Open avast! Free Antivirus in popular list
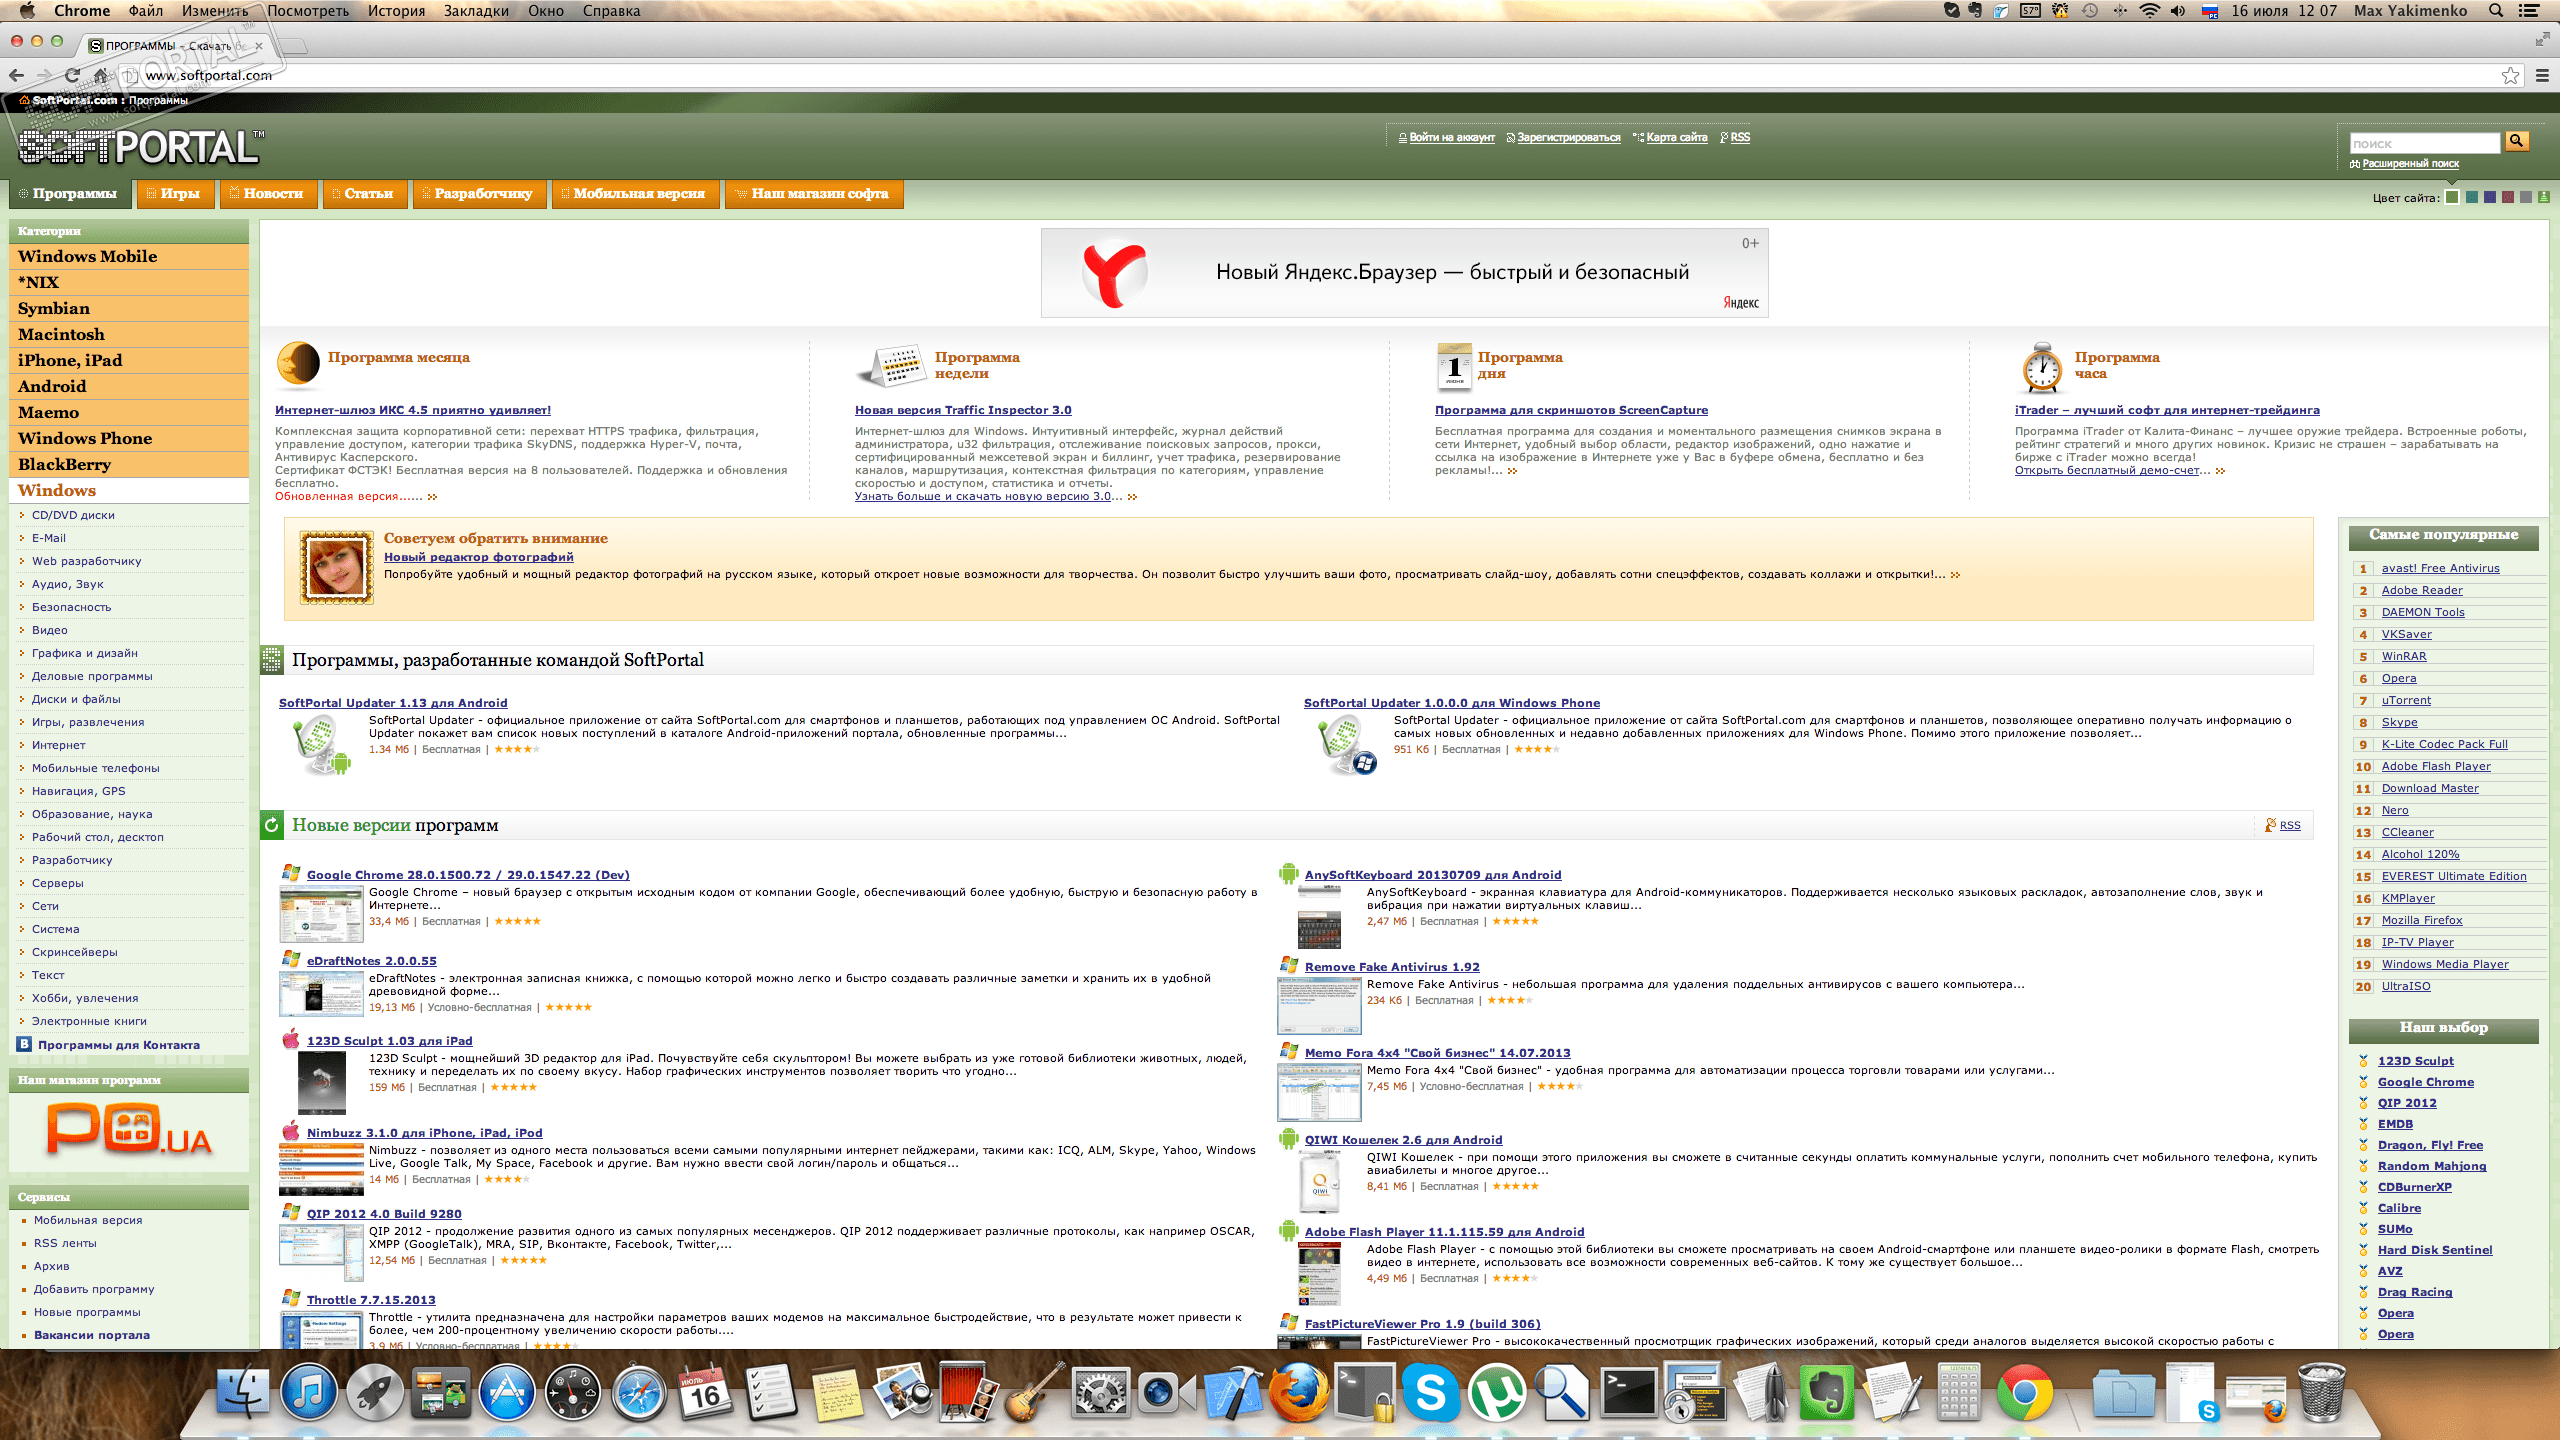 pyautogui.click(x=2440, y=568)
